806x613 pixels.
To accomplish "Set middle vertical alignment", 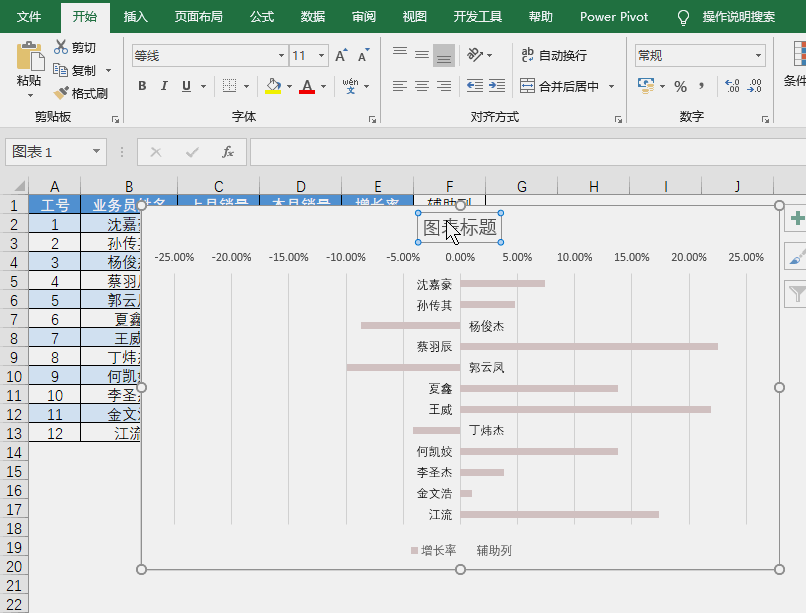I will tap(422, 54).
